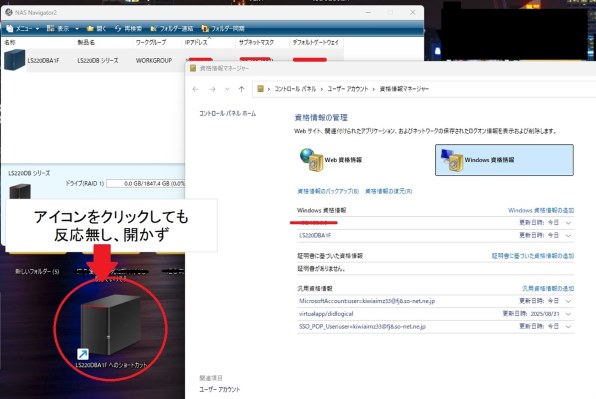Screen dimensions: 596x399
Task: Click Windows 資格情報の追加 link
Action: (x=541, y=210)
